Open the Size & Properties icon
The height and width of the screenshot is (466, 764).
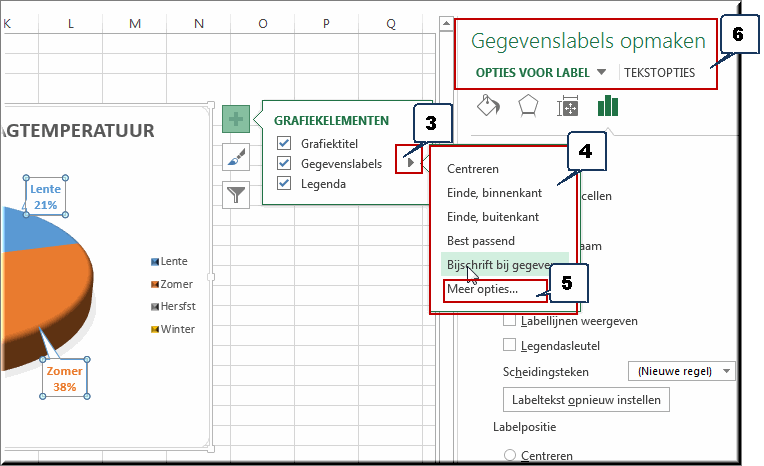[x=568, y=107]
